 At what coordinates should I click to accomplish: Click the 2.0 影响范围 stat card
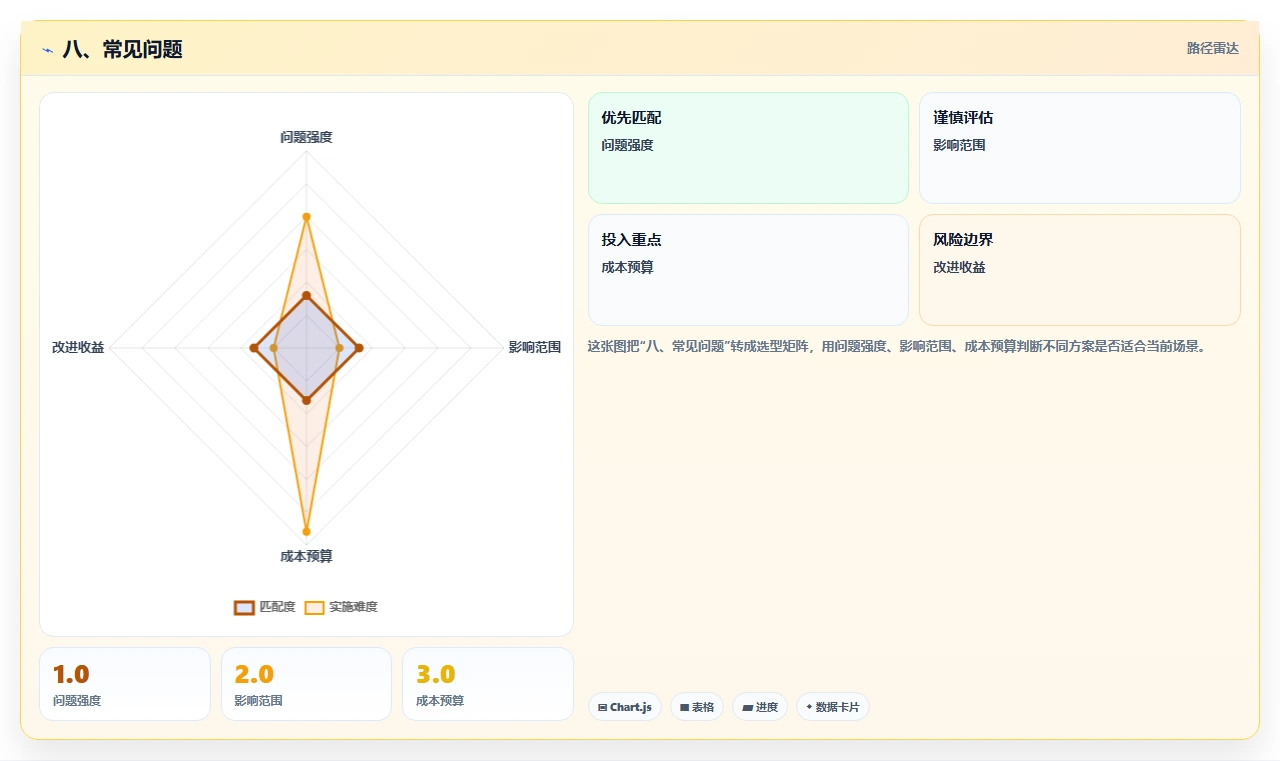[x=306, y=684]
